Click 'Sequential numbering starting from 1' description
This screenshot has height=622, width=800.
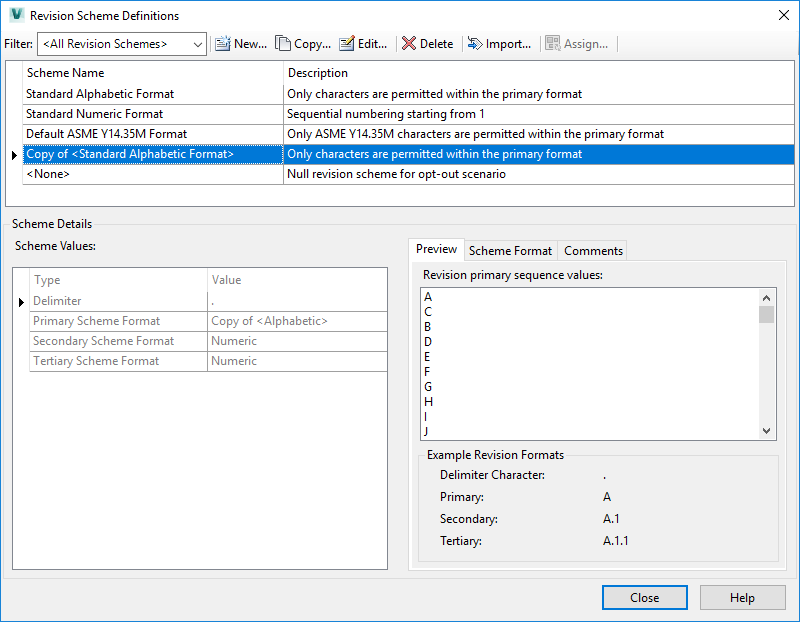click(386, 114)
